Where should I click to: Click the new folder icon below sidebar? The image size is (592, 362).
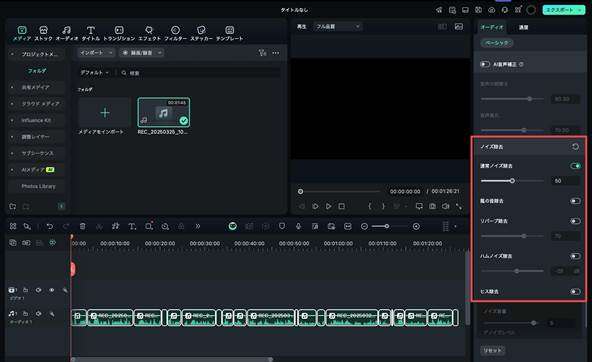(x=13, y=206)
